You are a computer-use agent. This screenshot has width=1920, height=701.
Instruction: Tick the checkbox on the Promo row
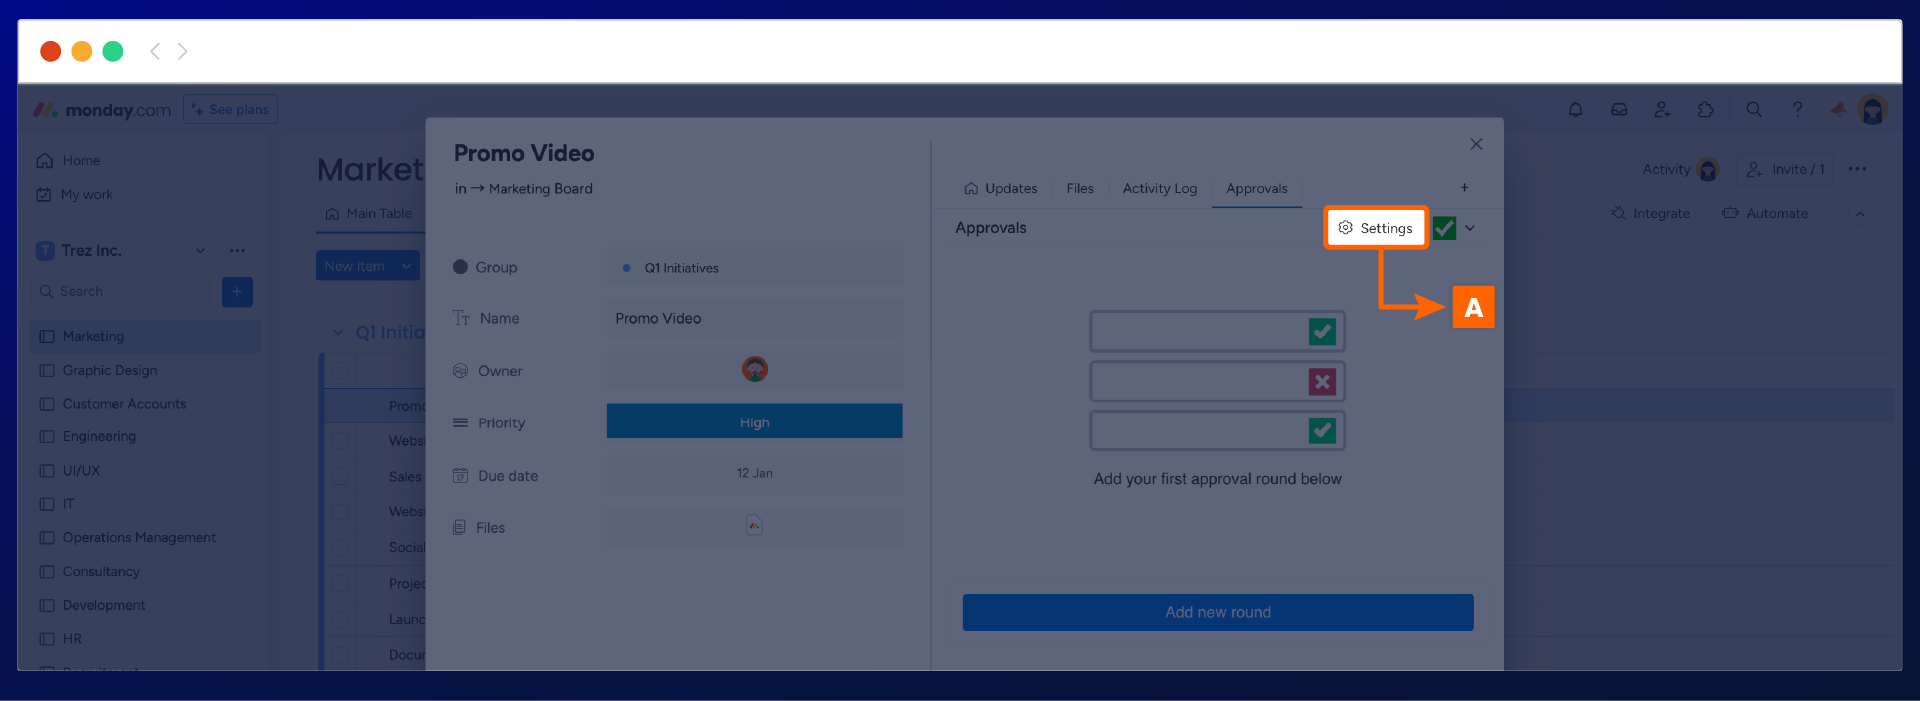(x=341, y=406)
